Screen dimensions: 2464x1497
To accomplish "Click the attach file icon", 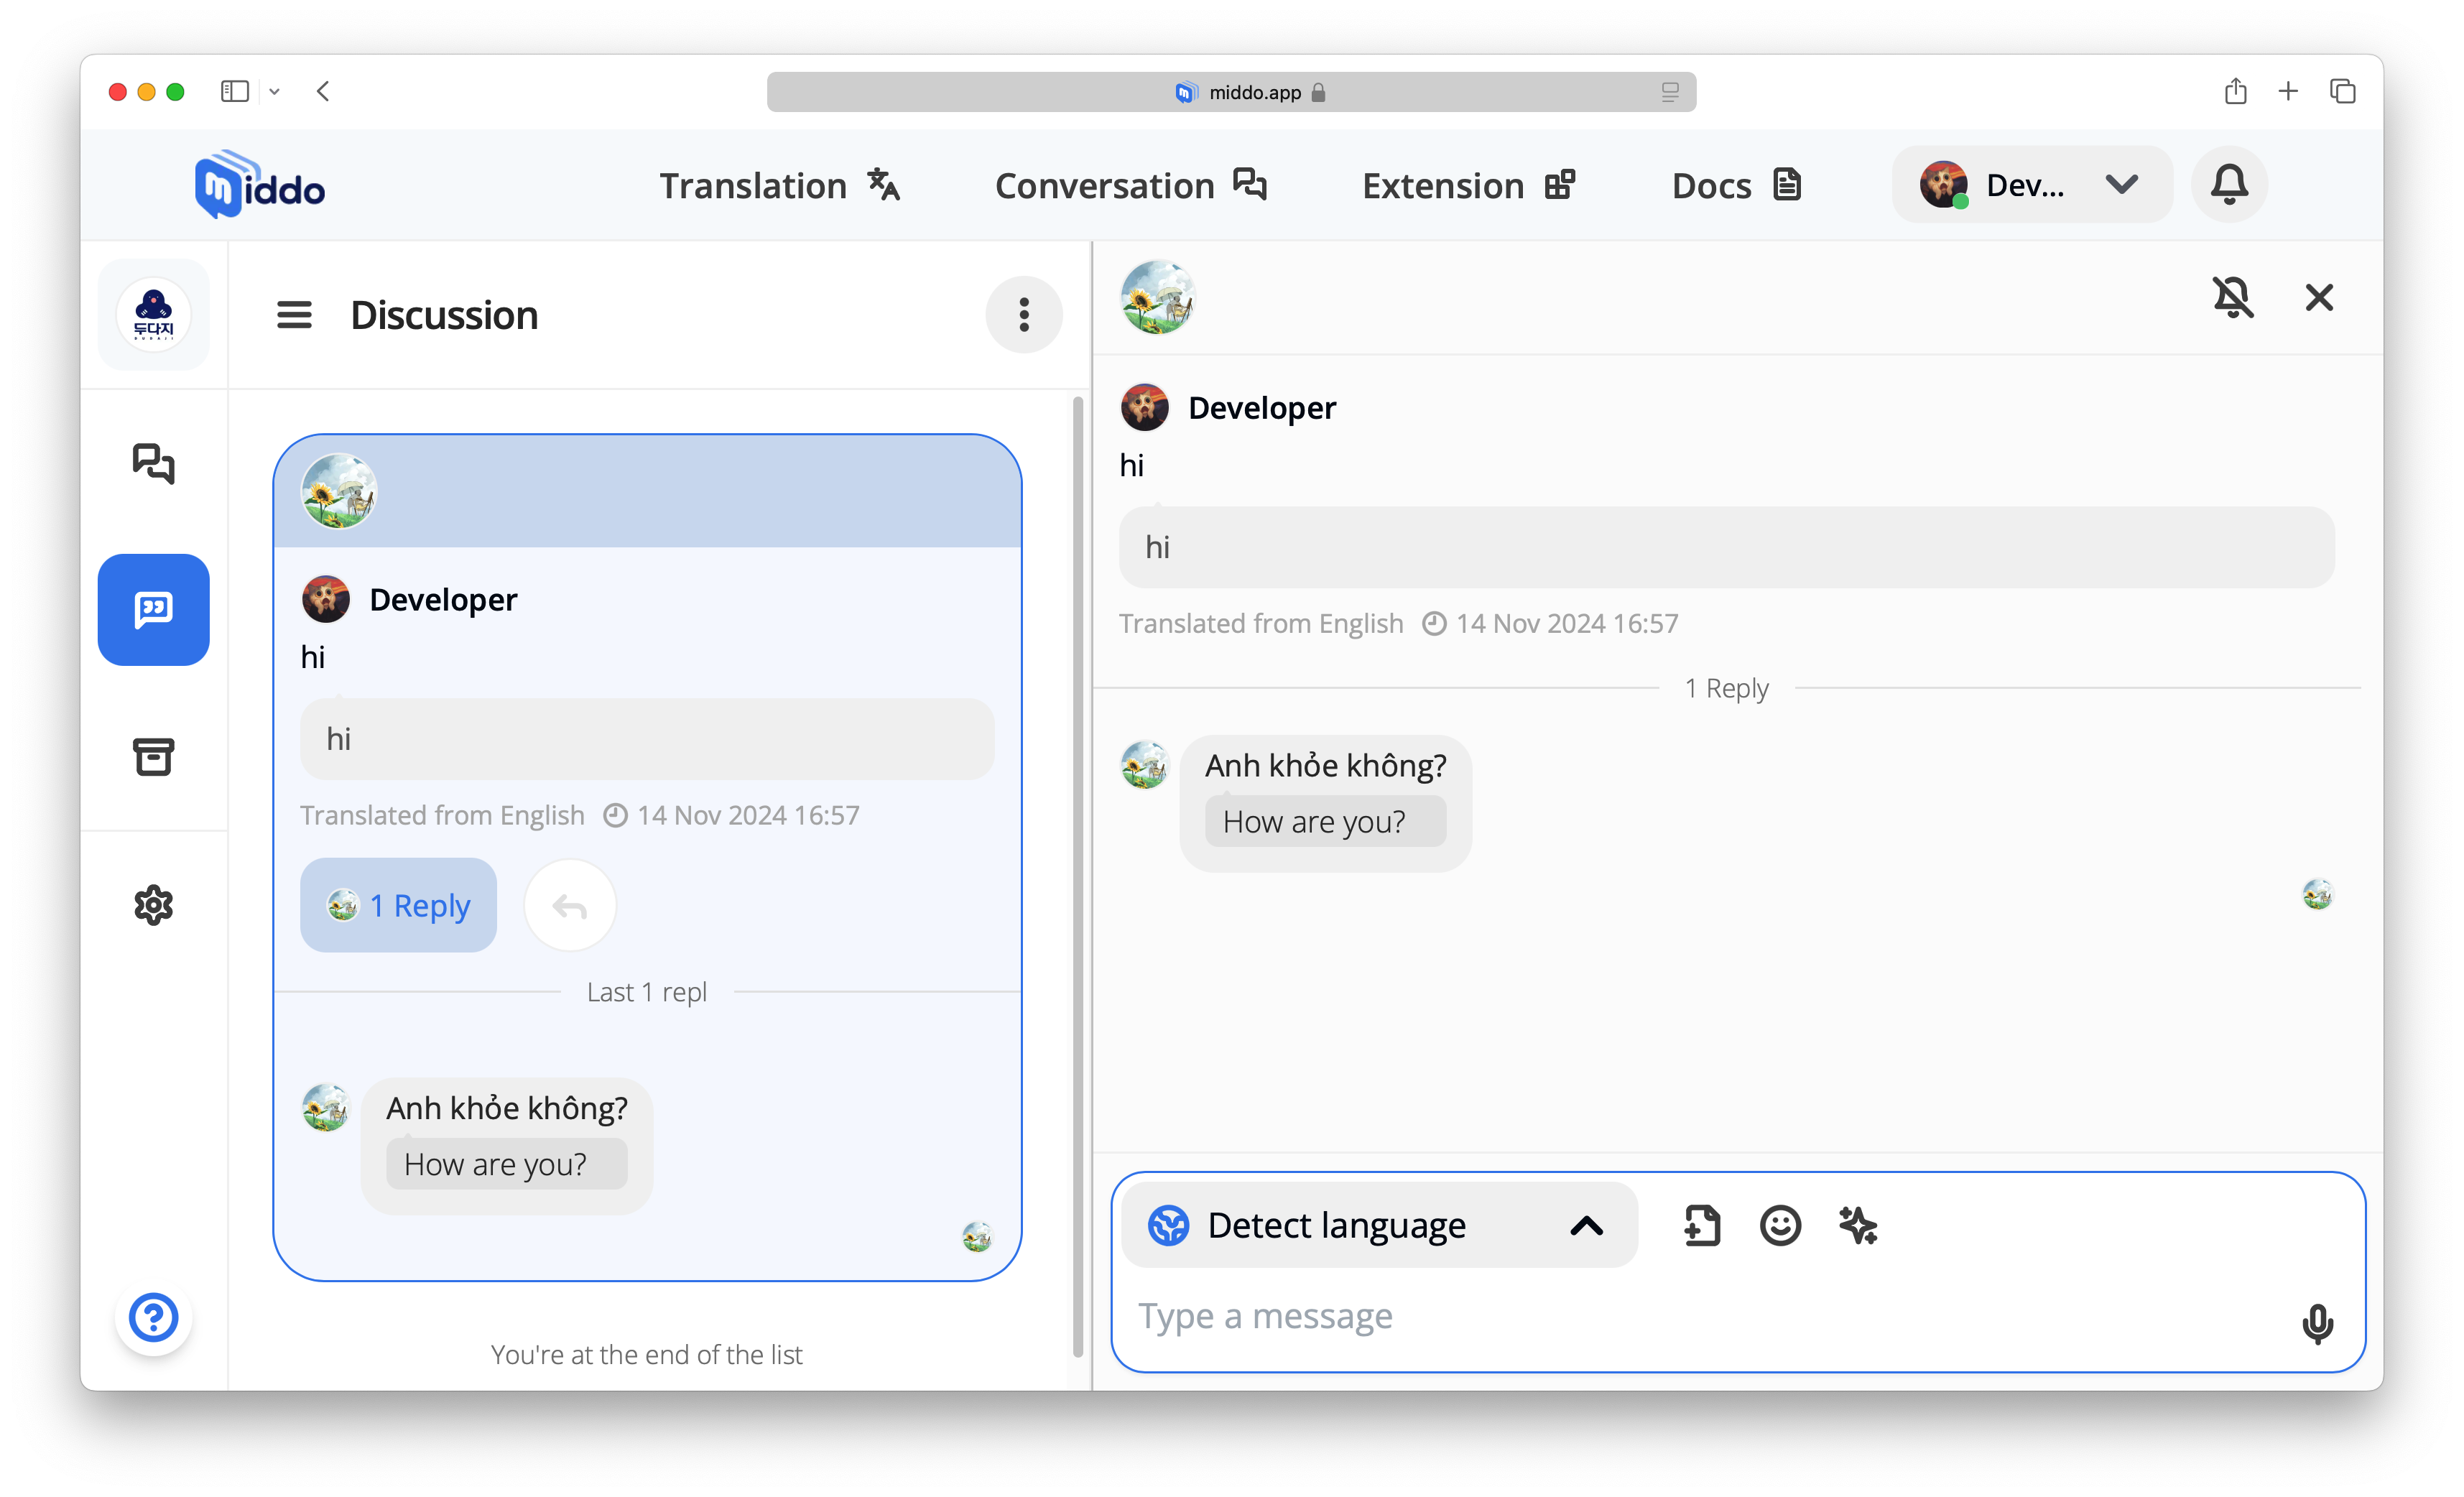I will pyautogui.click(x=1701, y=1225).
